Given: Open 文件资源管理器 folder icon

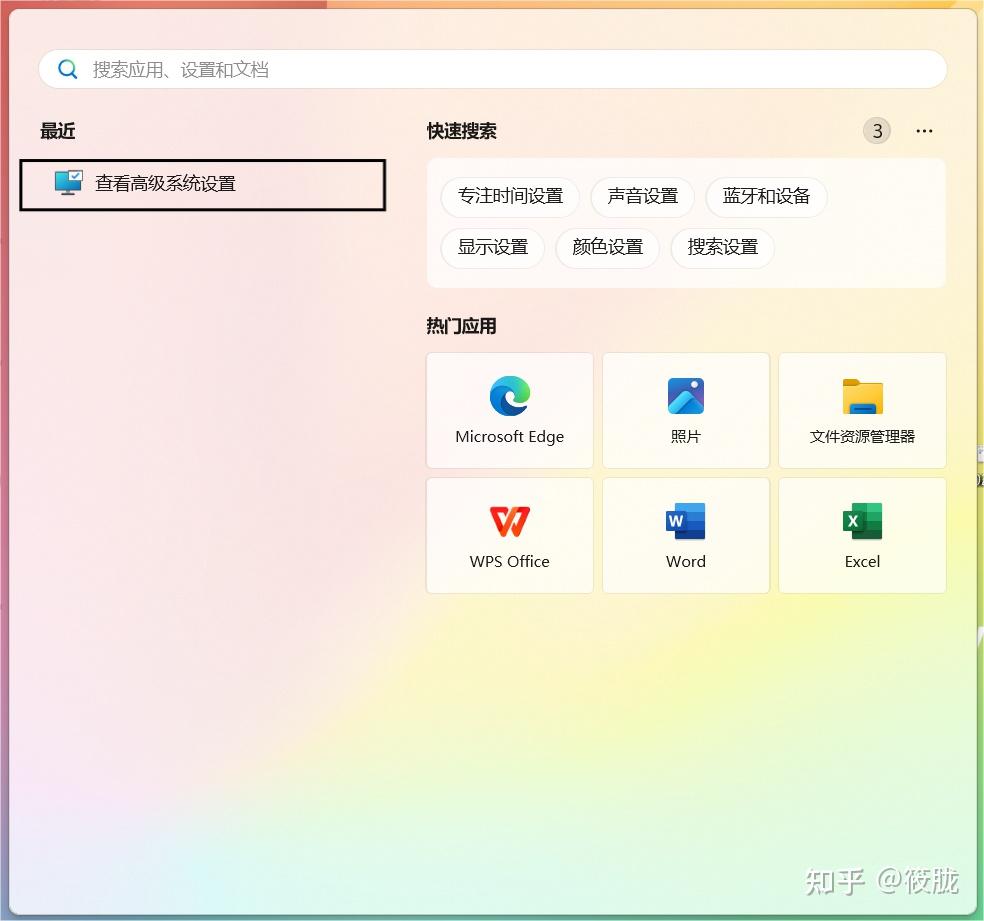Looking at the screenshot, I should point(862,396).
